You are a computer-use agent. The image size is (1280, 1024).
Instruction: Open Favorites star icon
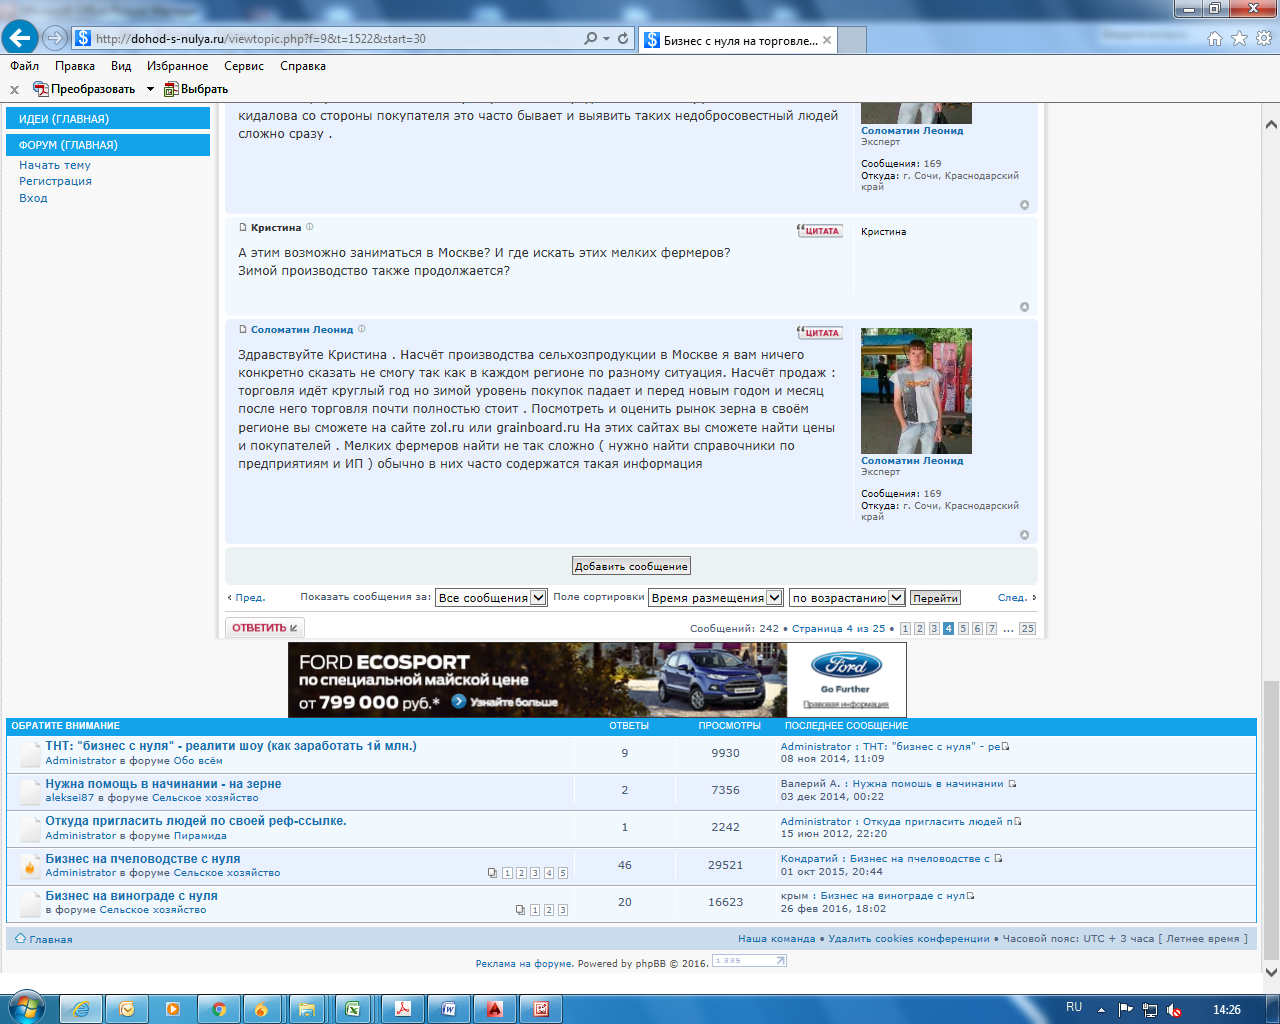coord(1239,39)
